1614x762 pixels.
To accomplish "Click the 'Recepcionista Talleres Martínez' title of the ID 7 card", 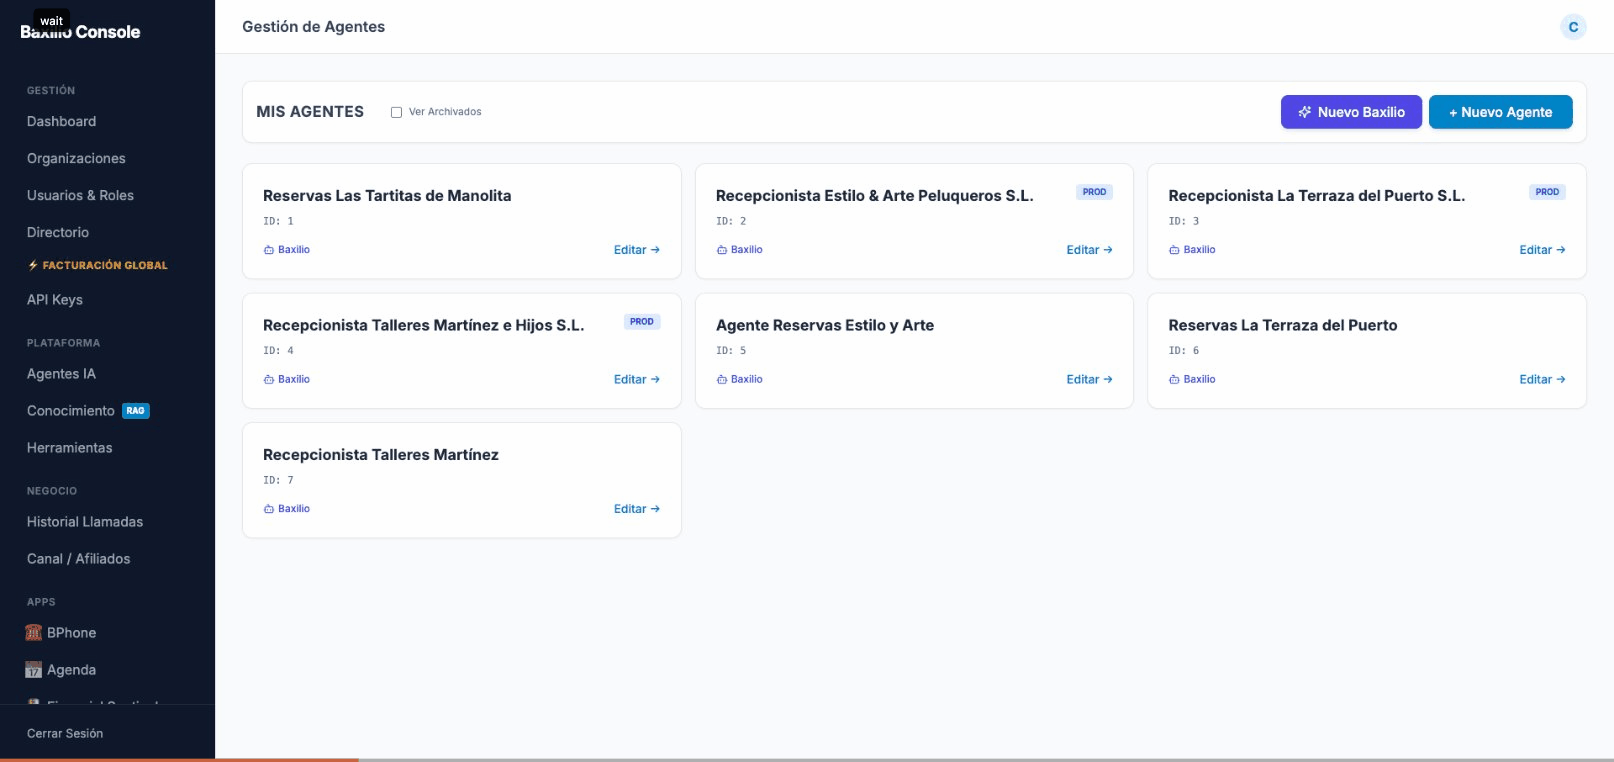I will tap(381, 455).
